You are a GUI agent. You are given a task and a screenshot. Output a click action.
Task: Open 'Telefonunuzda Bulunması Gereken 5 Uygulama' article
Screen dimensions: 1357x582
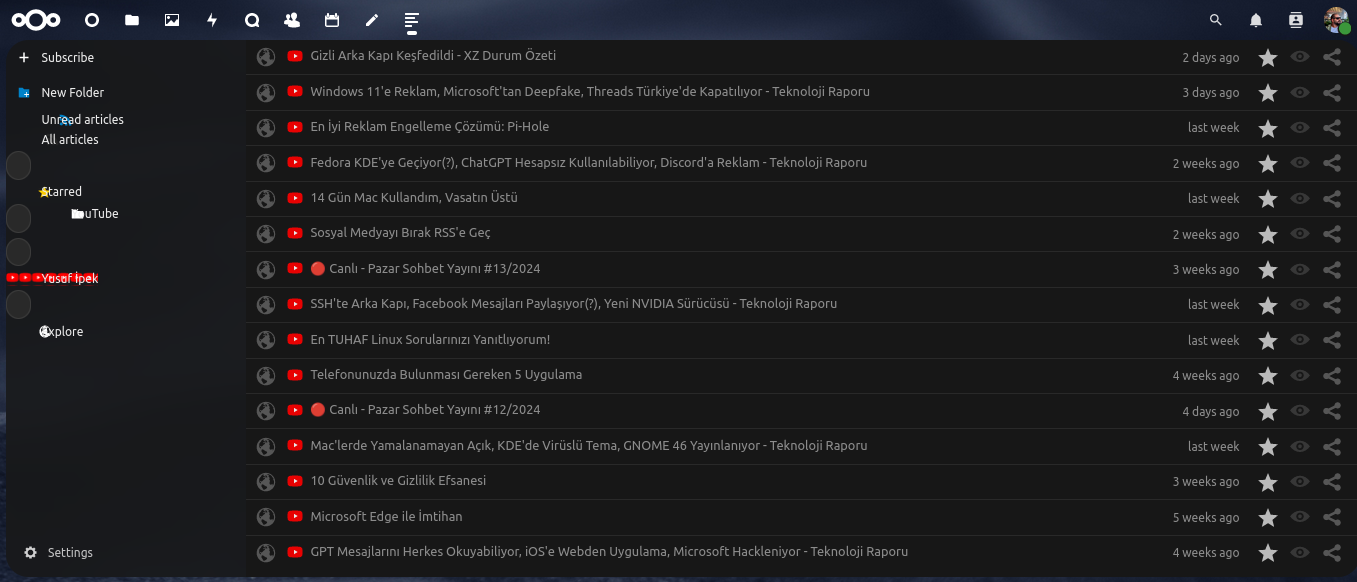446,375
